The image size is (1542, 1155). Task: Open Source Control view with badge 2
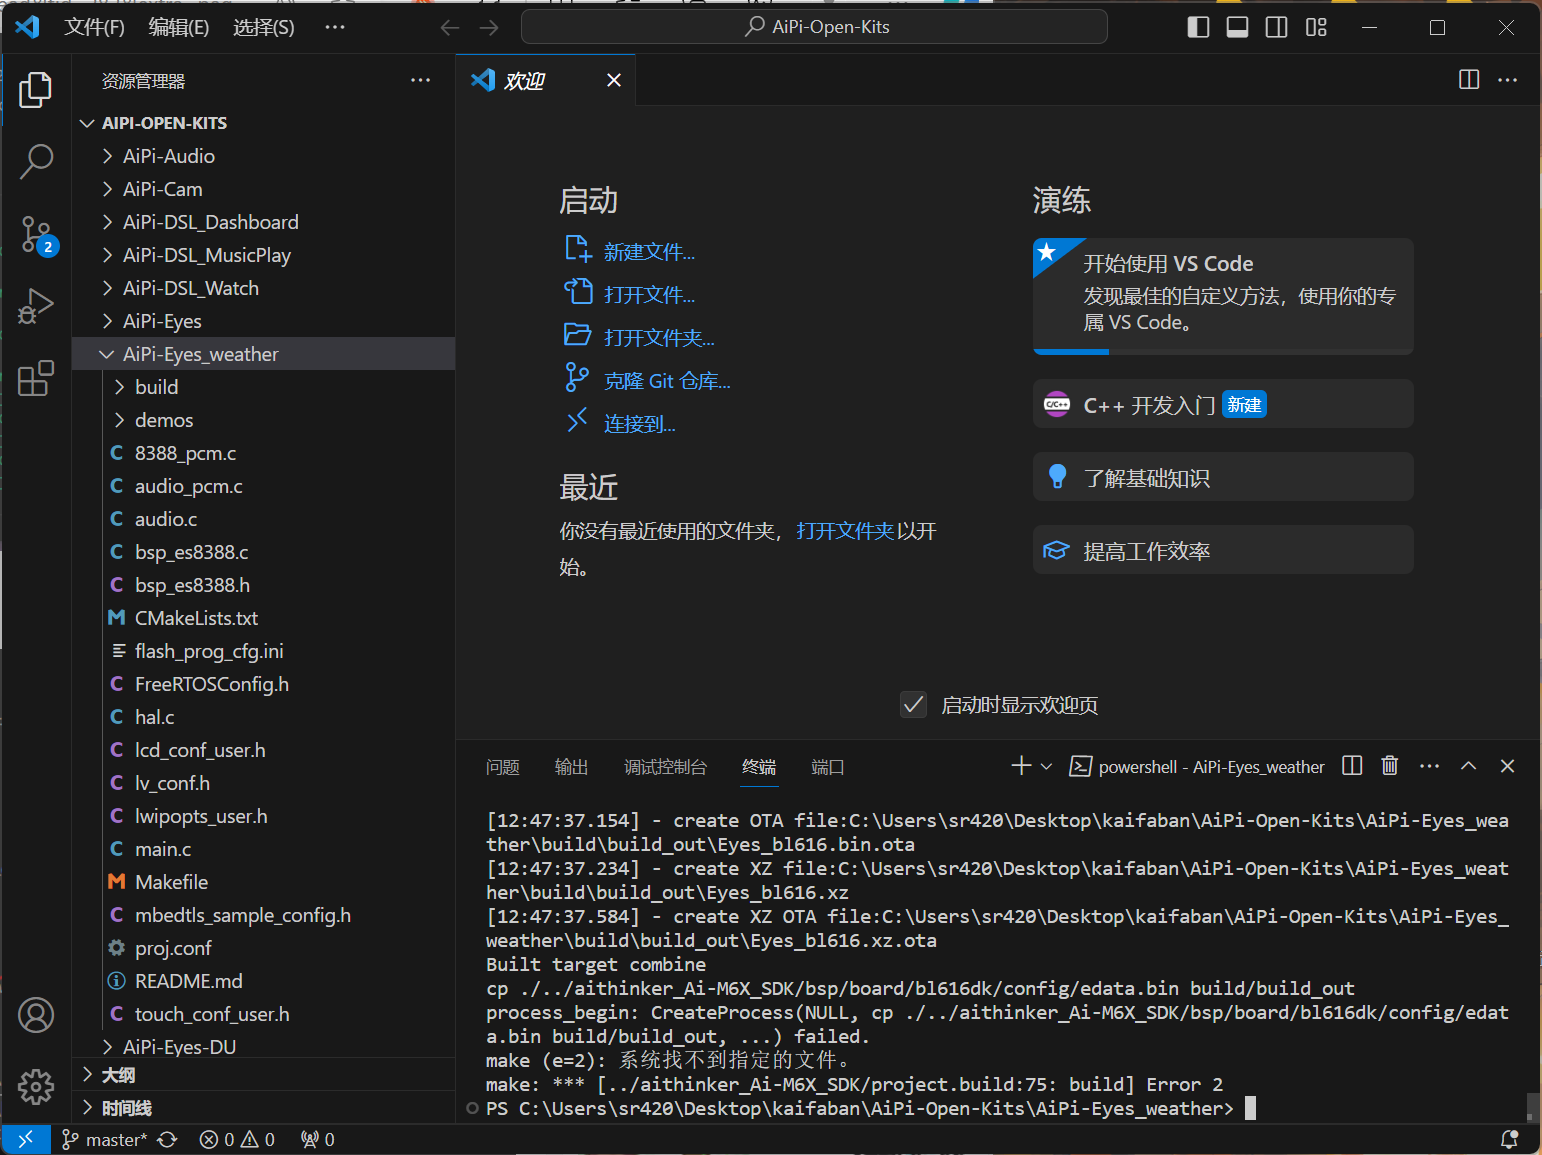[37, 235]
